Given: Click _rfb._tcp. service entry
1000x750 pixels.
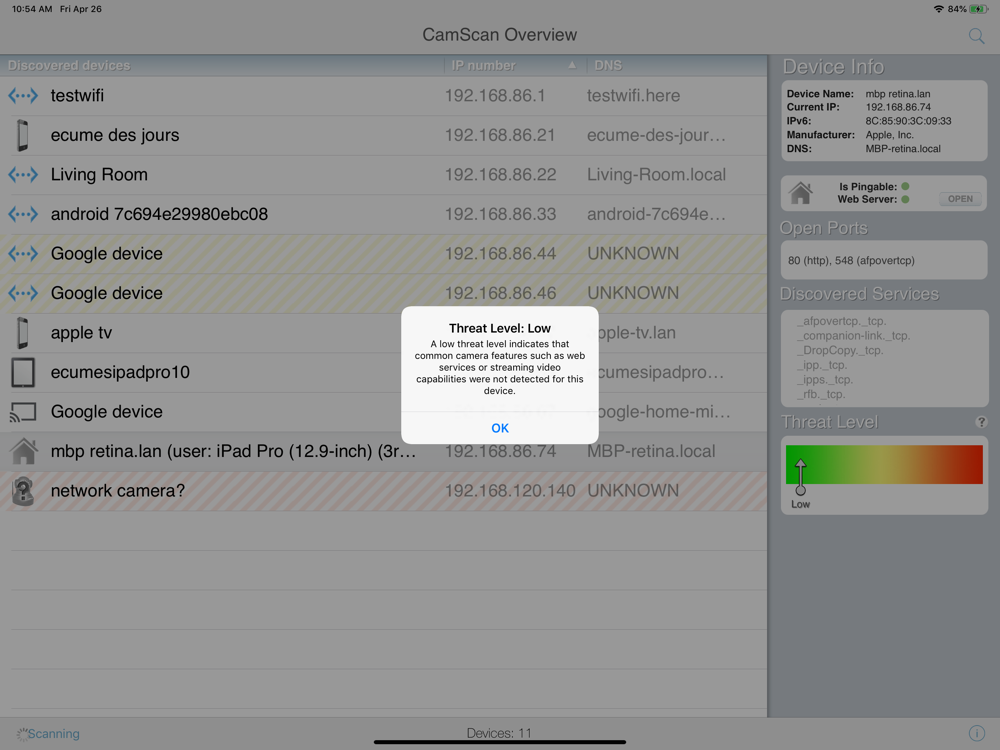Looking at the screenshot, I should (821, 394).
